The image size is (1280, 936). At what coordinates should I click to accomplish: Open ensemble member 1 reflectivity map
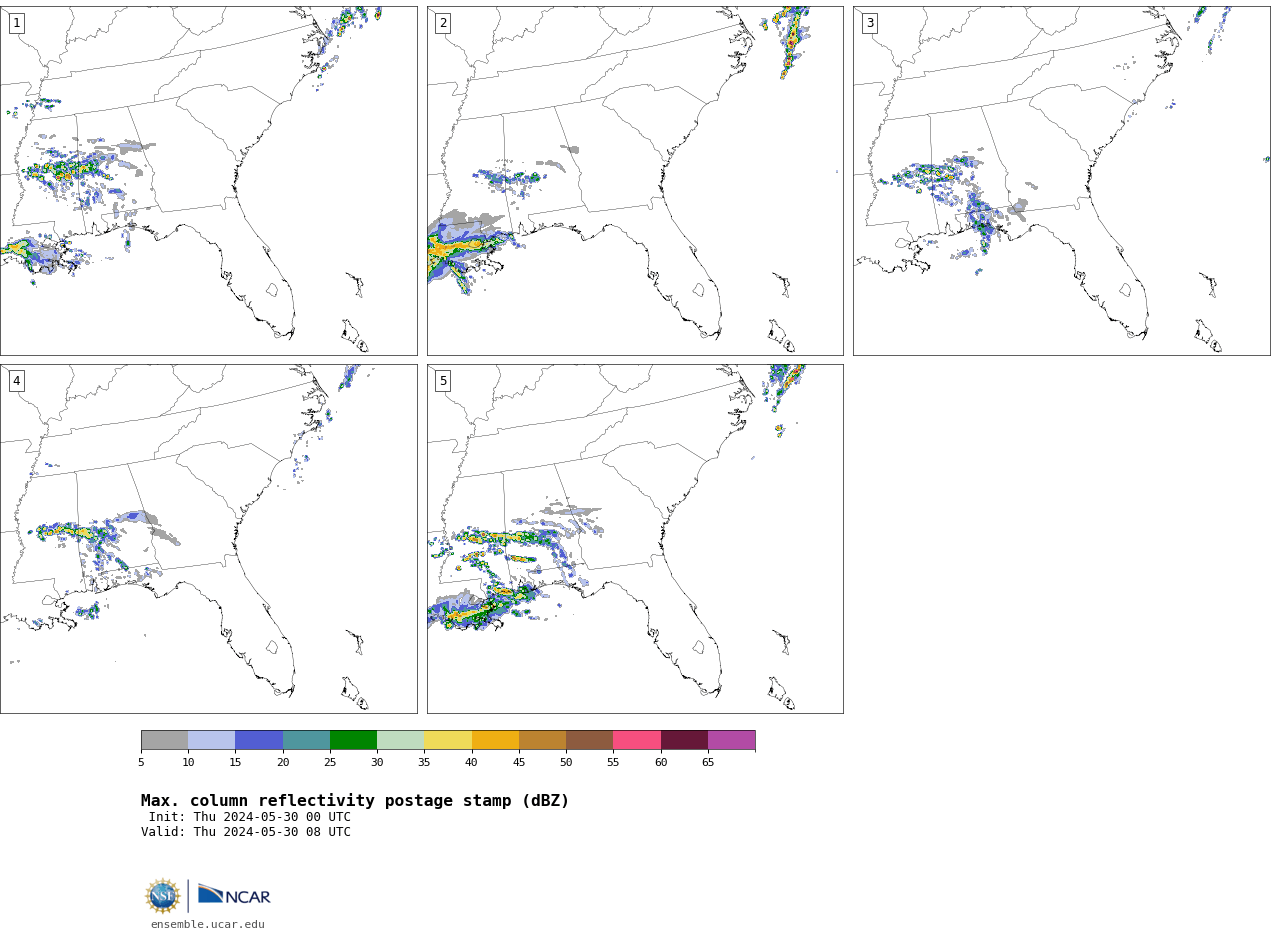[x=208, y=181]
